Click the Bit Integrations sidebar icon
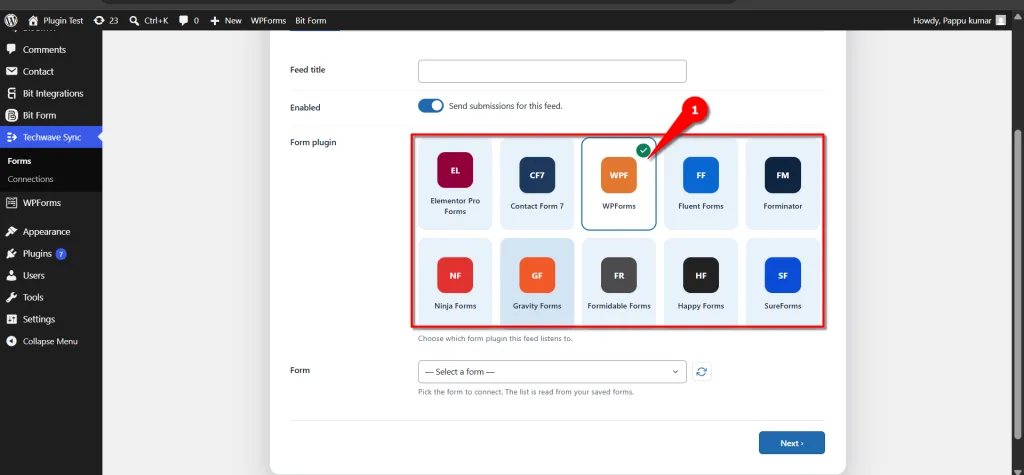 (x=11, y=93)
